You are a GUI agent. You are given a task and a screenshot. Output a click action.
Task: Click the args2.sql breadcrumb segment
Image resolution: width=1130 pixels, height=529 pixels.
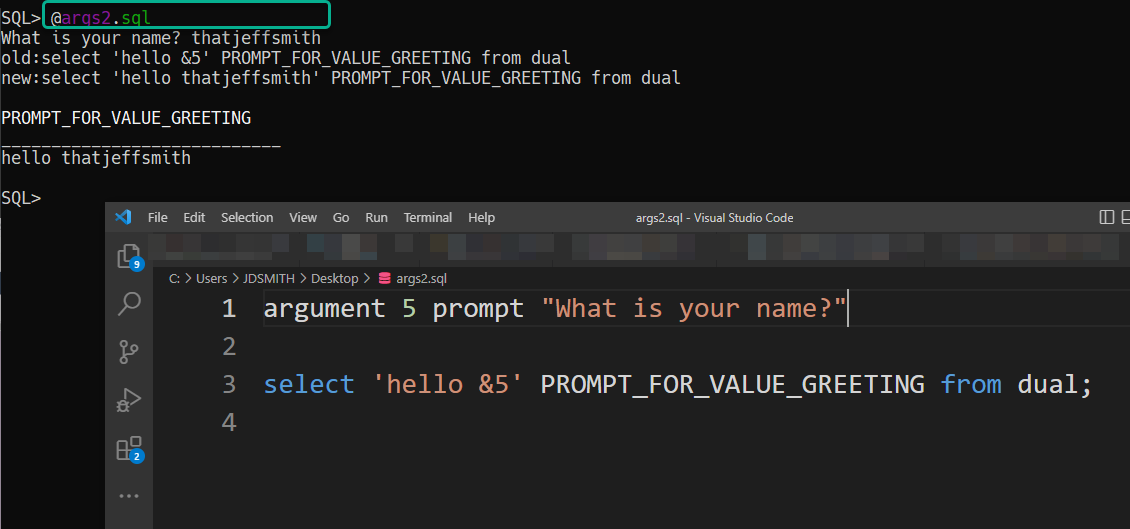[422, 278]
